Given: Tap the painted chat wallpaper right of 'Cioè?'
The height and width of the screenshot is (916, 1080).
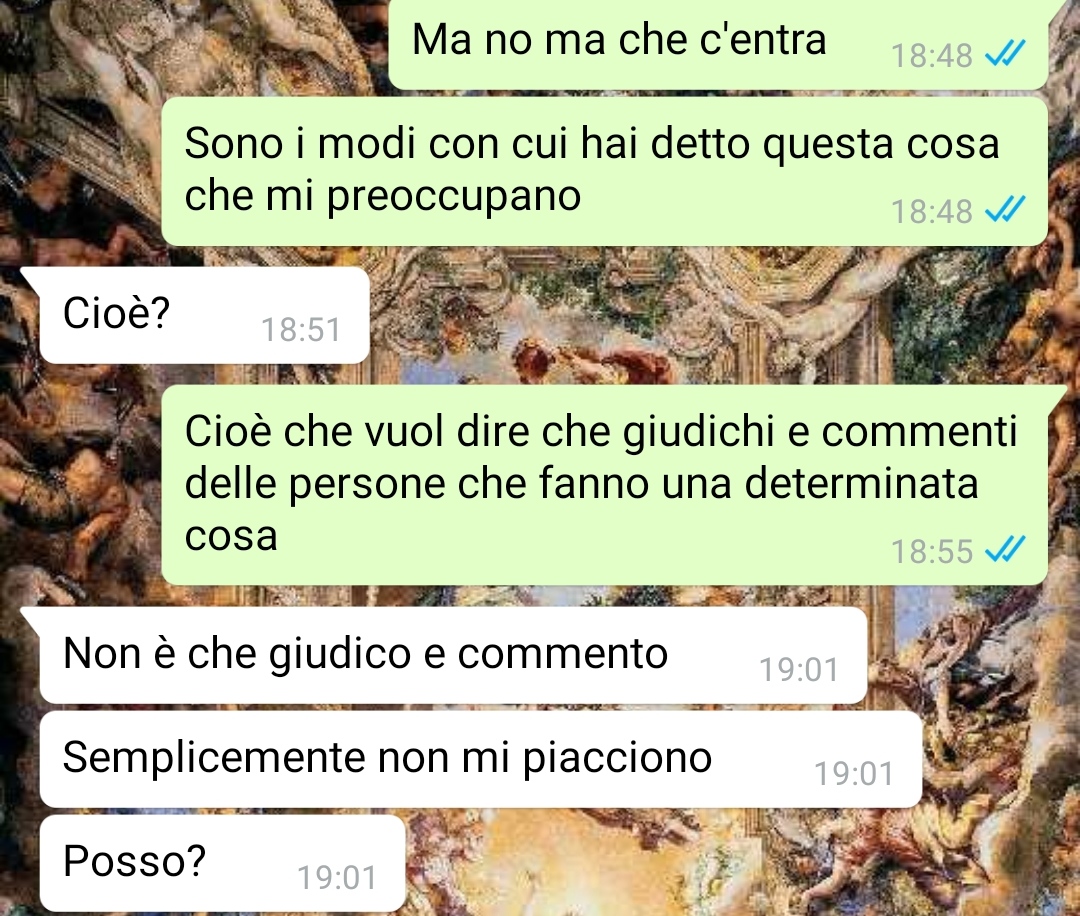Looking at the screenshot, I should (x=689, y=315).
